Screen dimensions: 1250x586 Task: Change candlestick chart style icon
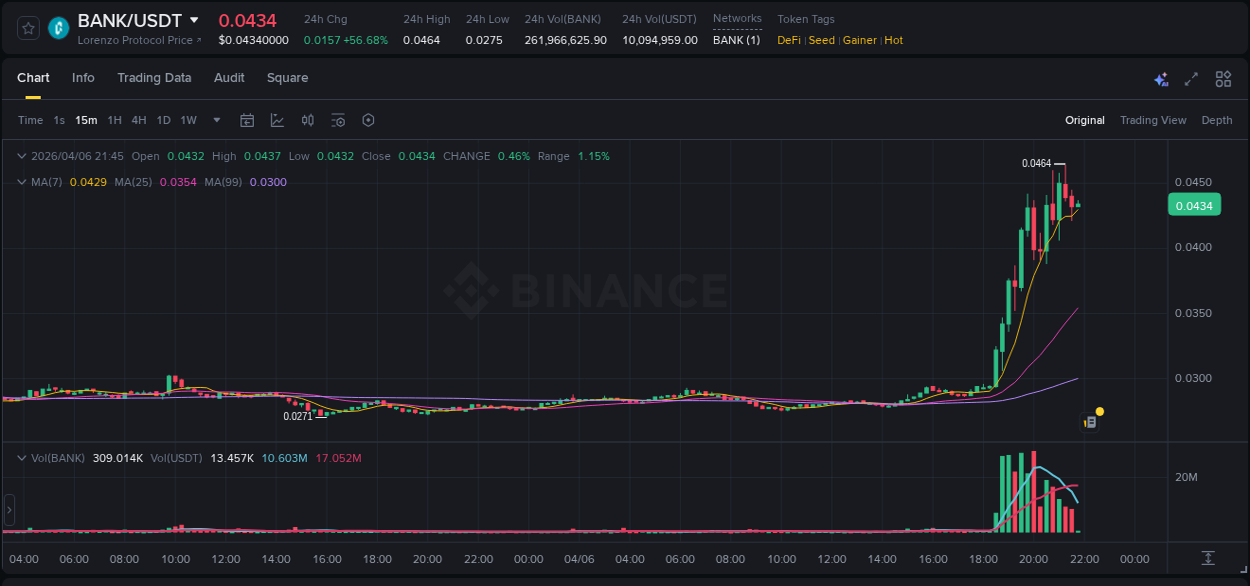coord(308,120)
